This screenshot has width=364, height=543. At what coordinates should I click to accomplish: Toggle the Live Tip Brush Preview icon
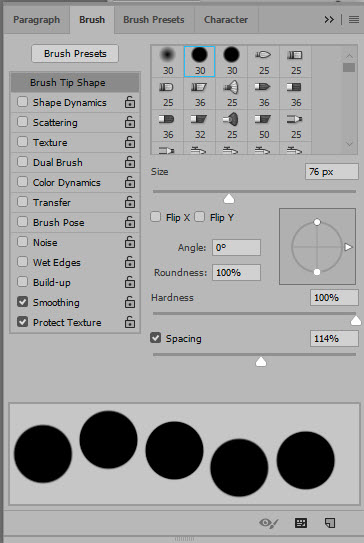coord(269,523)
